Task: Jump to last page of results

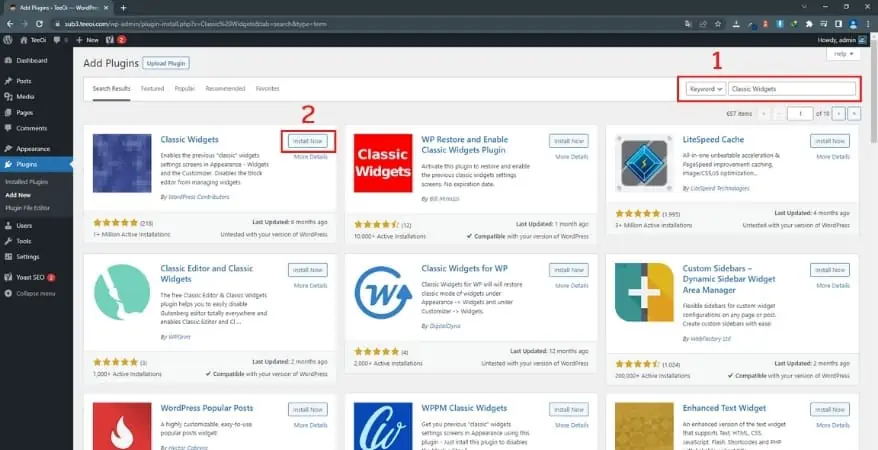Action: (854, 114)
